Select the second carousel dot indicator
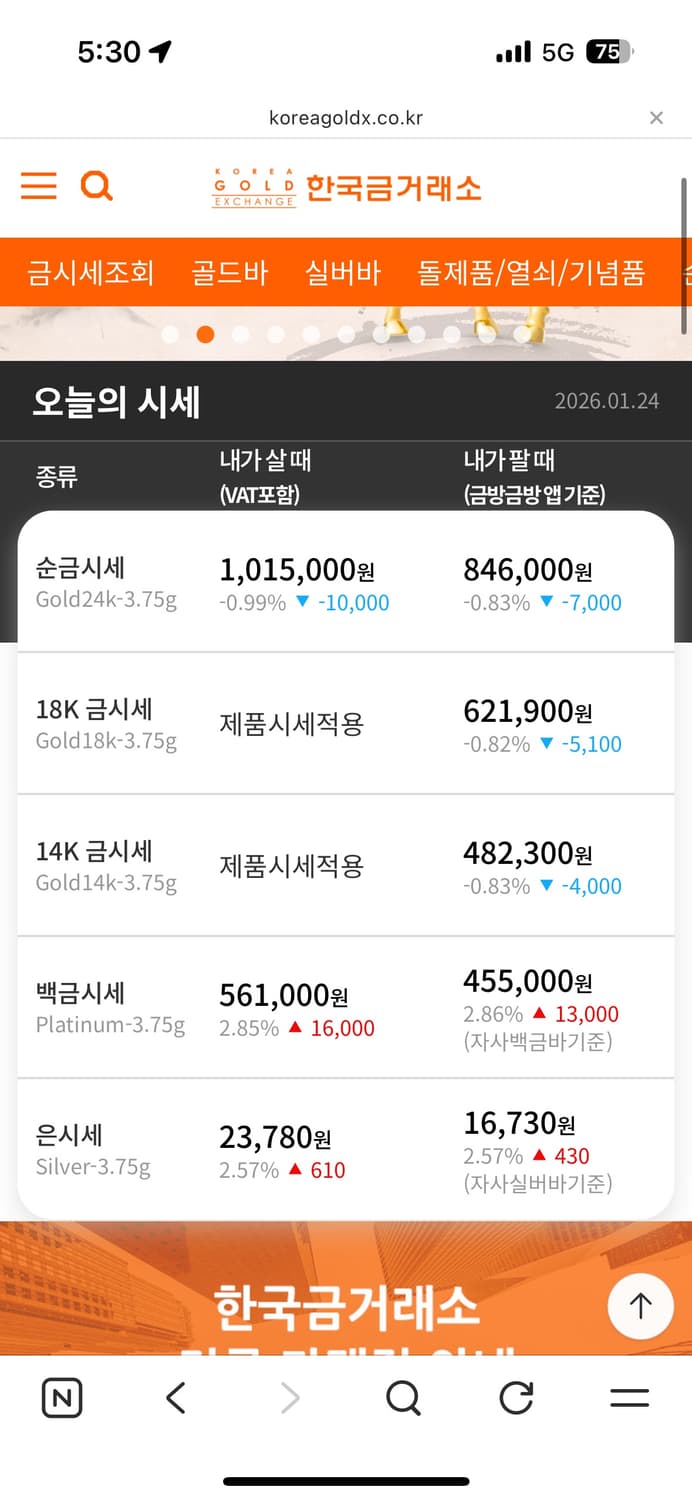 205,334
